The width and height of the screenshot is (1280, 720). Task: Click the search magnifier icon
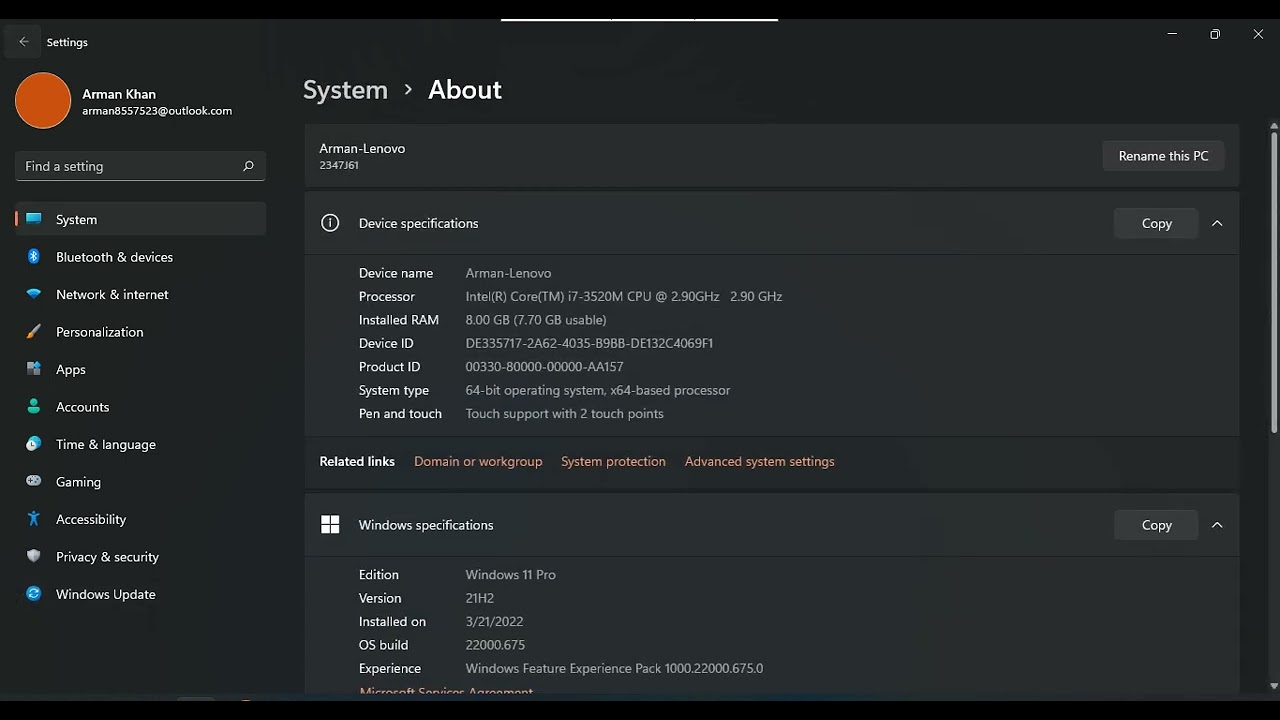(248, 166)
